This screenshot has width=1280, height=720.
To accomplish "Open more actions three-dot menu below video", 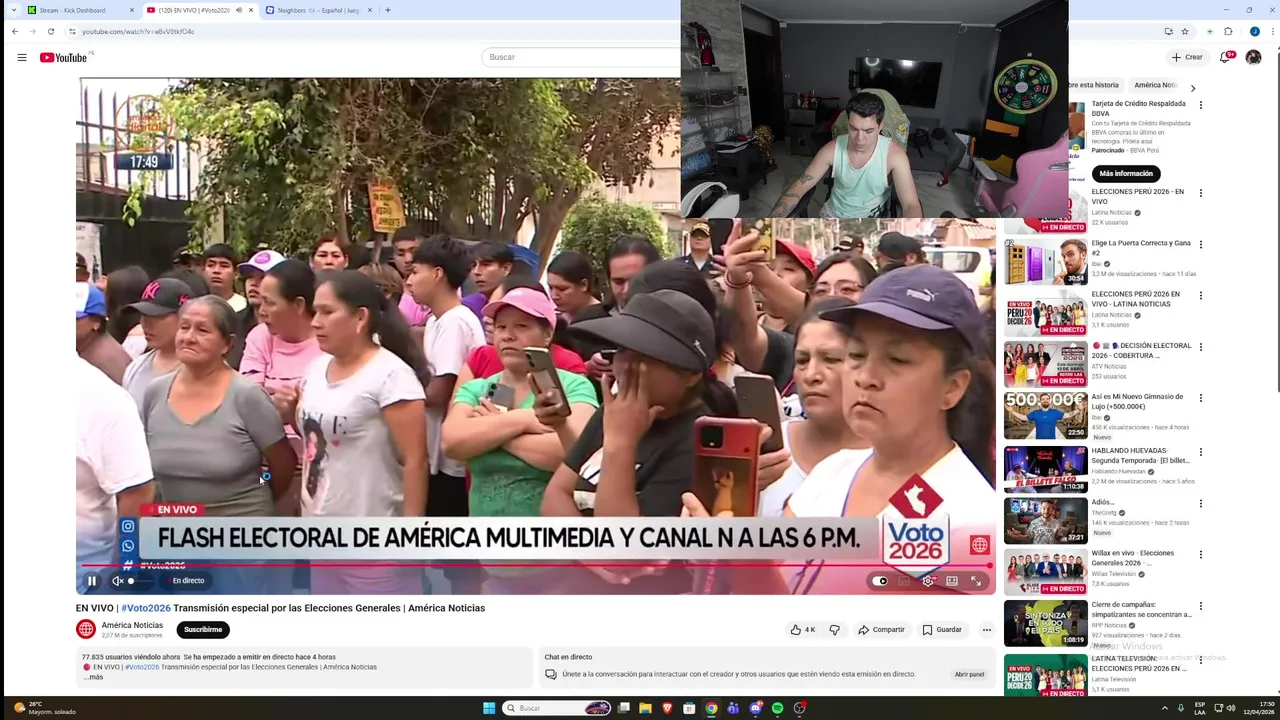I will [x=986, y=630].
